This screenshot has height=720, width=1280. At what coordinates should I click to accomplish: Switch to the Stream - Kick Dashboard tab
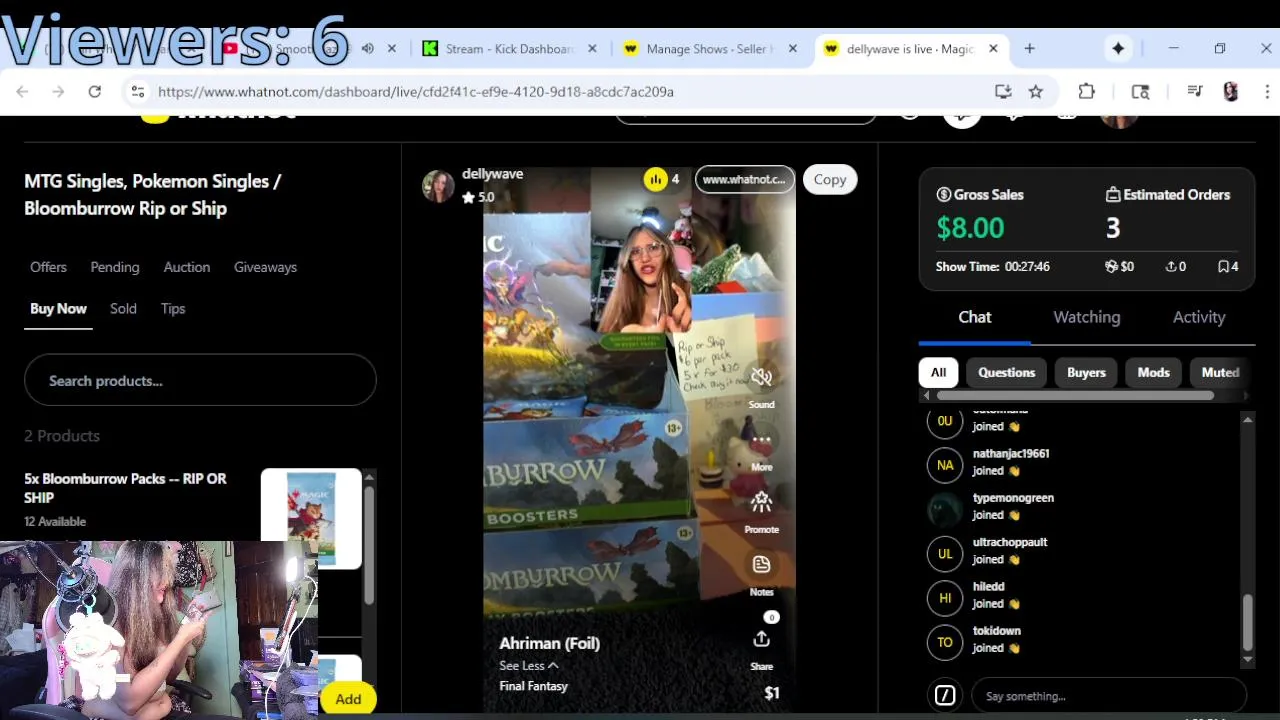(509, 48)
